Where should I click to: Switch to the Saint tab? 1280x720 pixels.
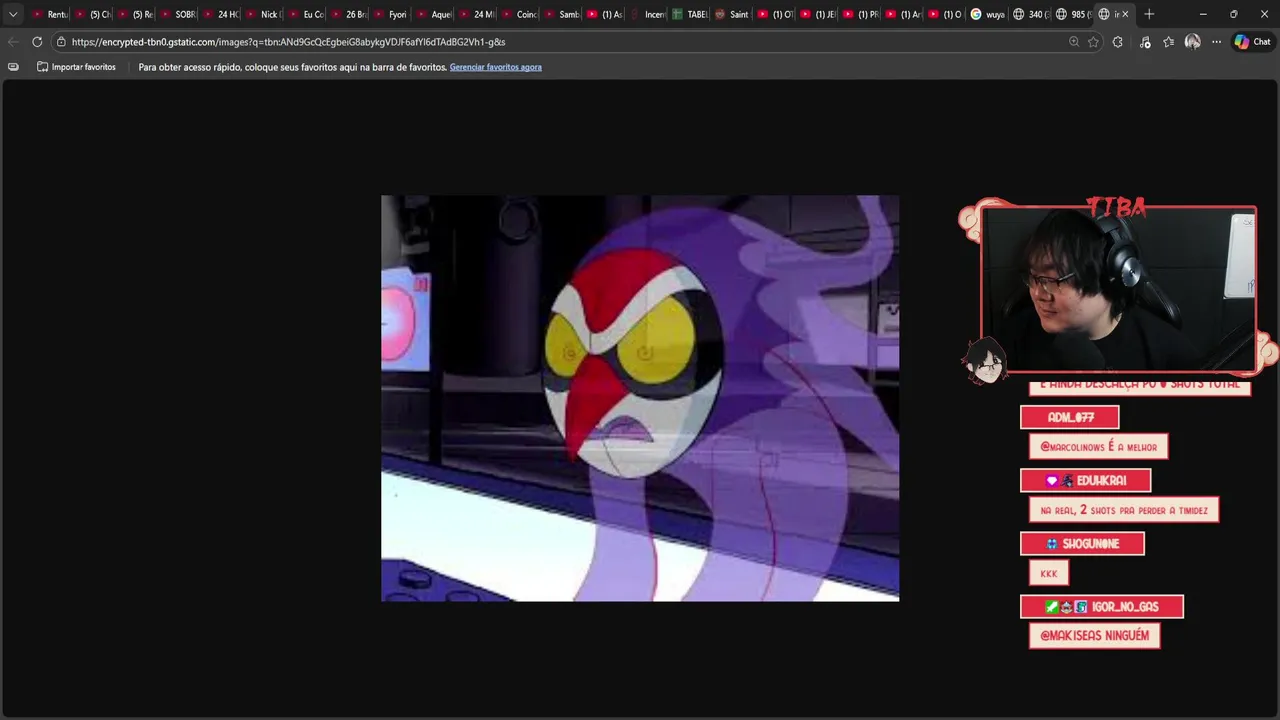[733, 14]
